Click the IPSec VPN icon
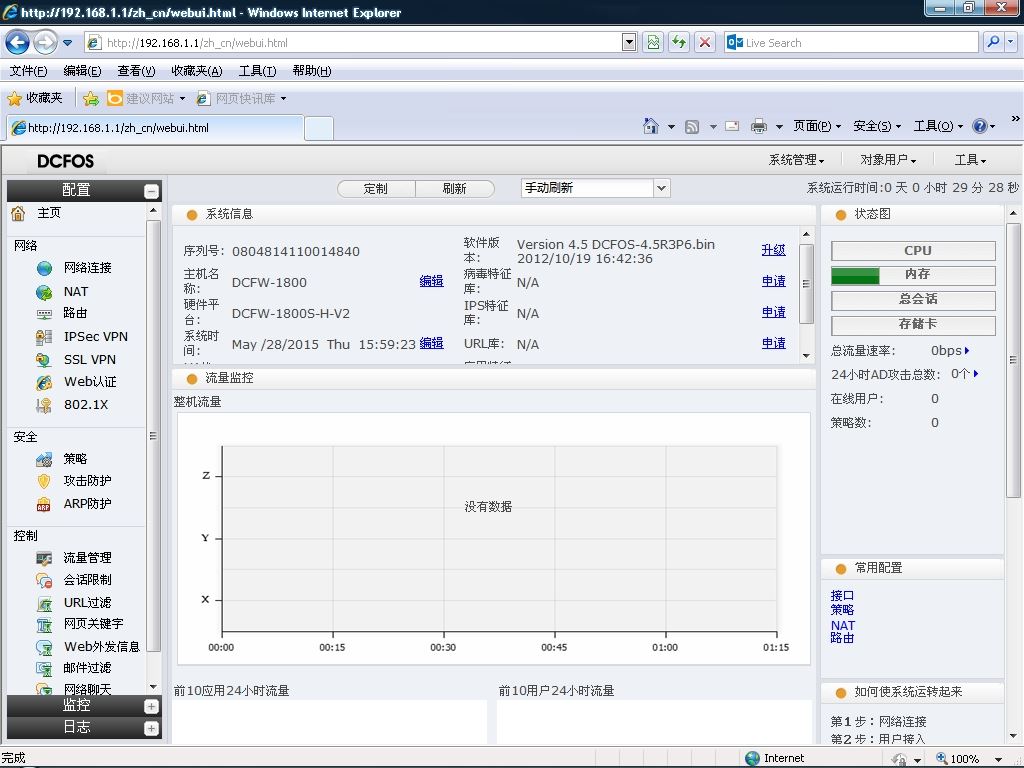Image resolution: width=1024 pixels, height=768 pixels. tap(44, 337)
